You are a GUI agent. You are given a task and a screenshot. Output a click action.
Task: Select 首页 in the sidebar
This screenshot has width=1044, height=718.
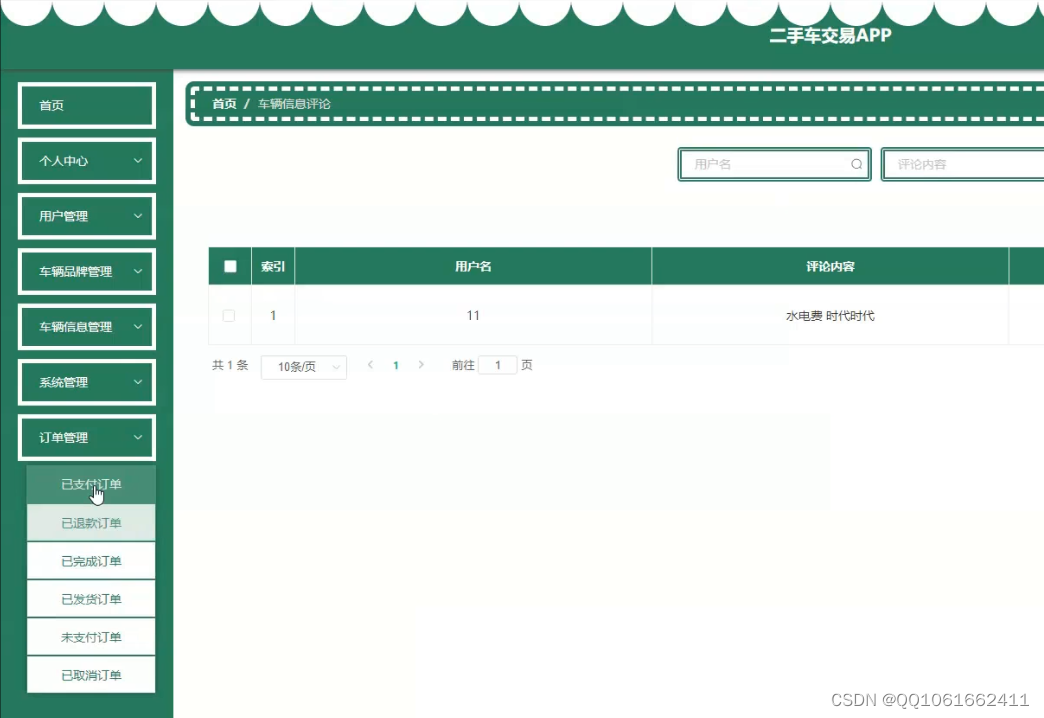[x=86, y=104]
